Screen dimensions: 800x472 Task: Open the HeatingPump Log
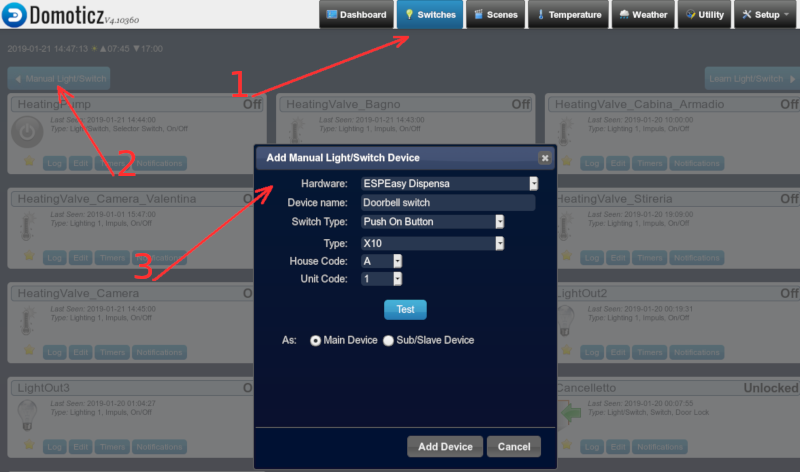click(55, 163)
